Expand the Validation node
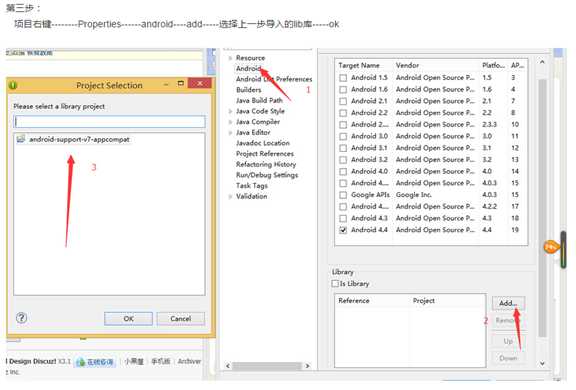 point(230,196)
